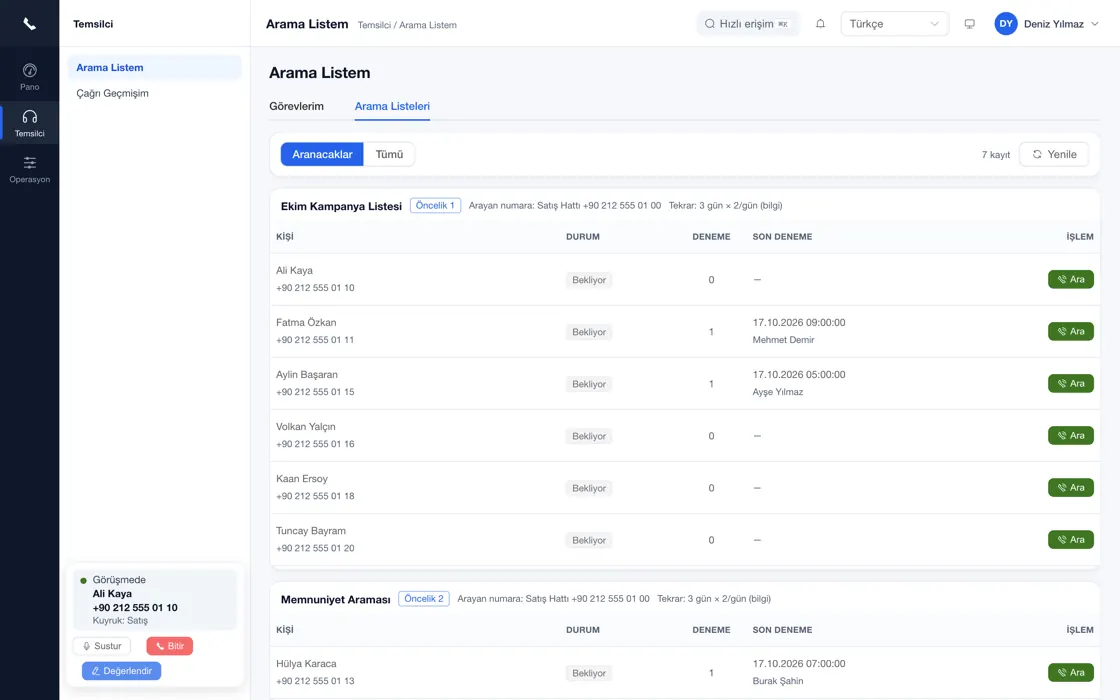Click the monitor icon beside language selector
Screen dimensions: 1120x700
pyautogui.click(x=969, y=24)
